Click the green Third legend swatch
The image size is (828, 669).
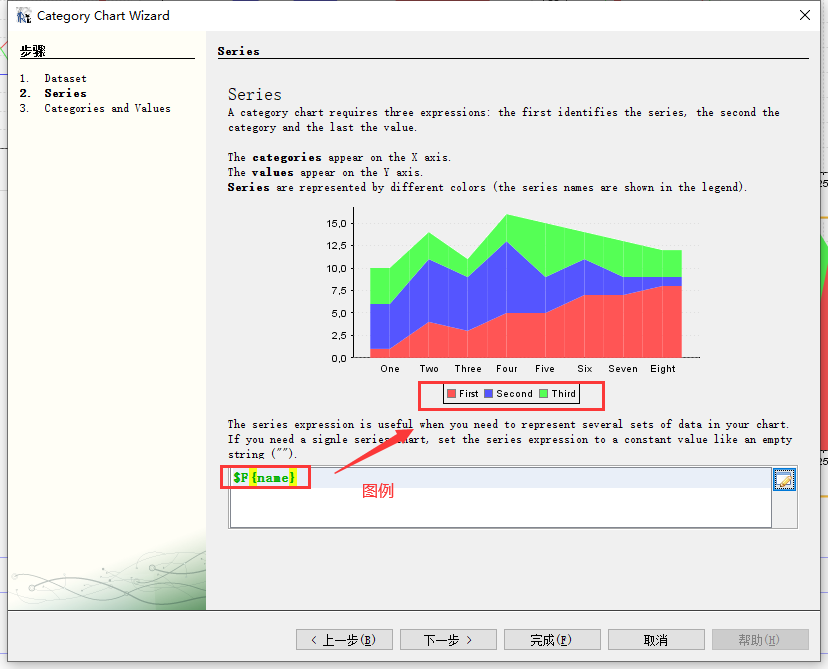[x=543, y=393]
